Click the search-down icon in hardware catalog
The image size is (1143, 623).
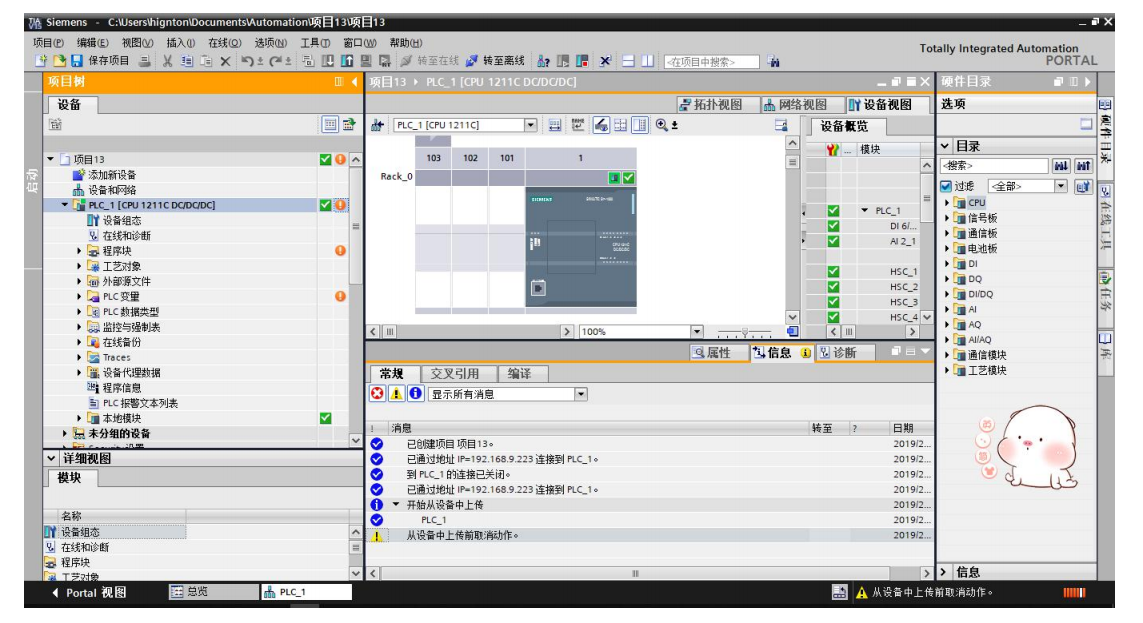[x=1061, y=166]
